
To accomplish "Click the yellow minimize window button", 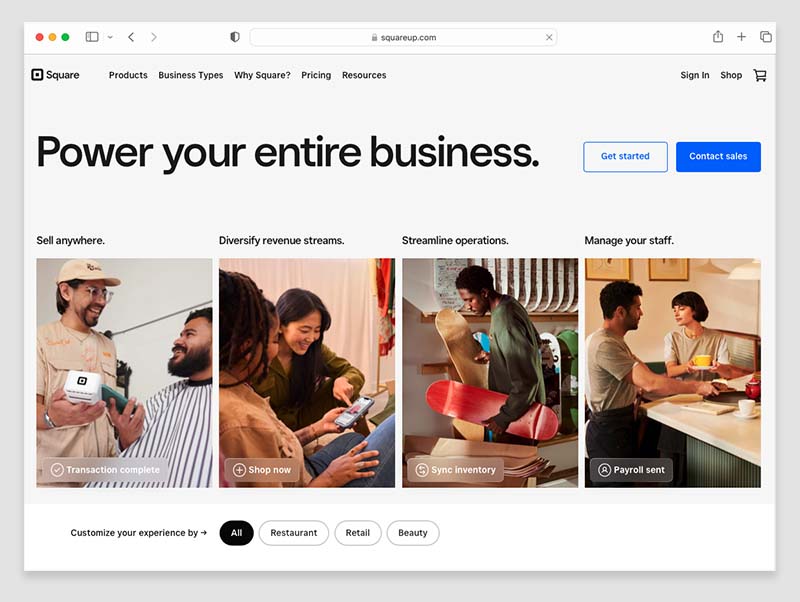I will [x=52, y=37].
